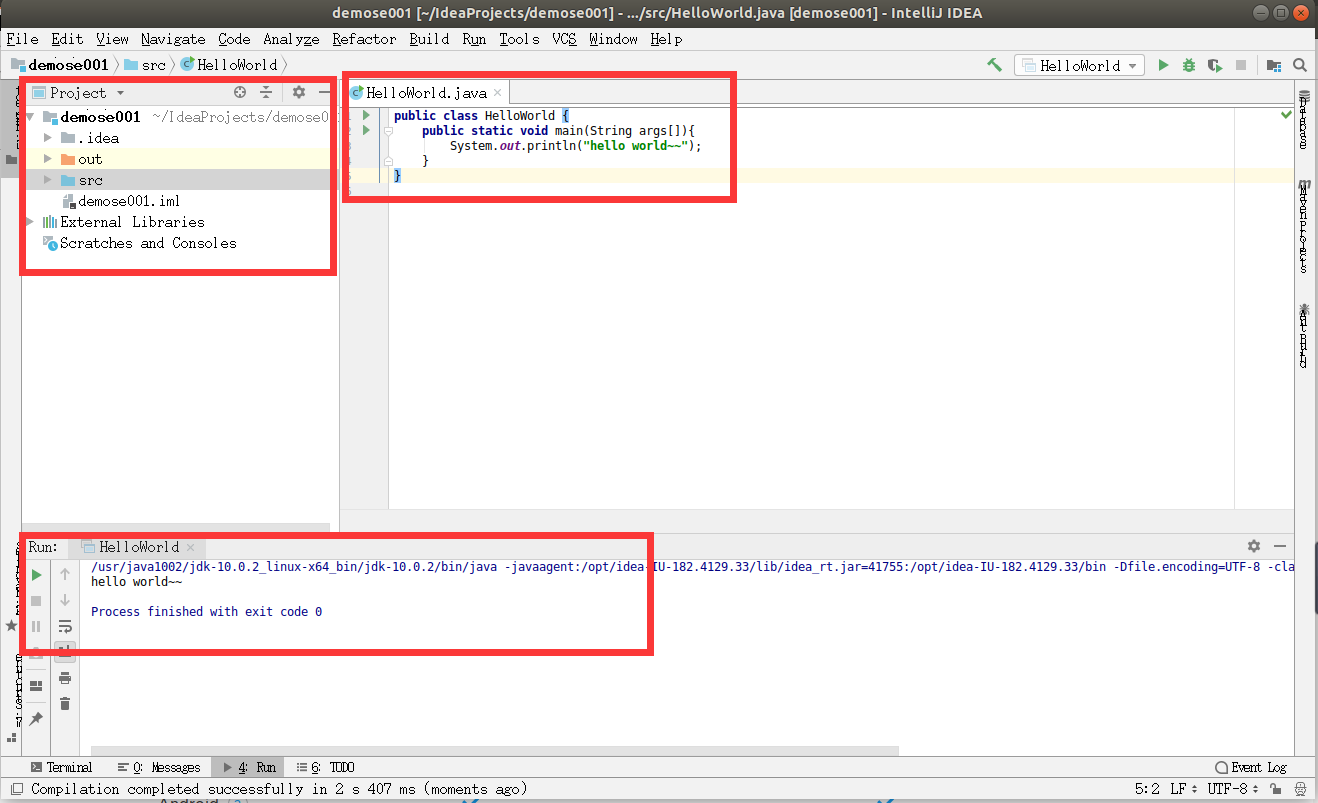Expand the out folder

coord(48,159)
